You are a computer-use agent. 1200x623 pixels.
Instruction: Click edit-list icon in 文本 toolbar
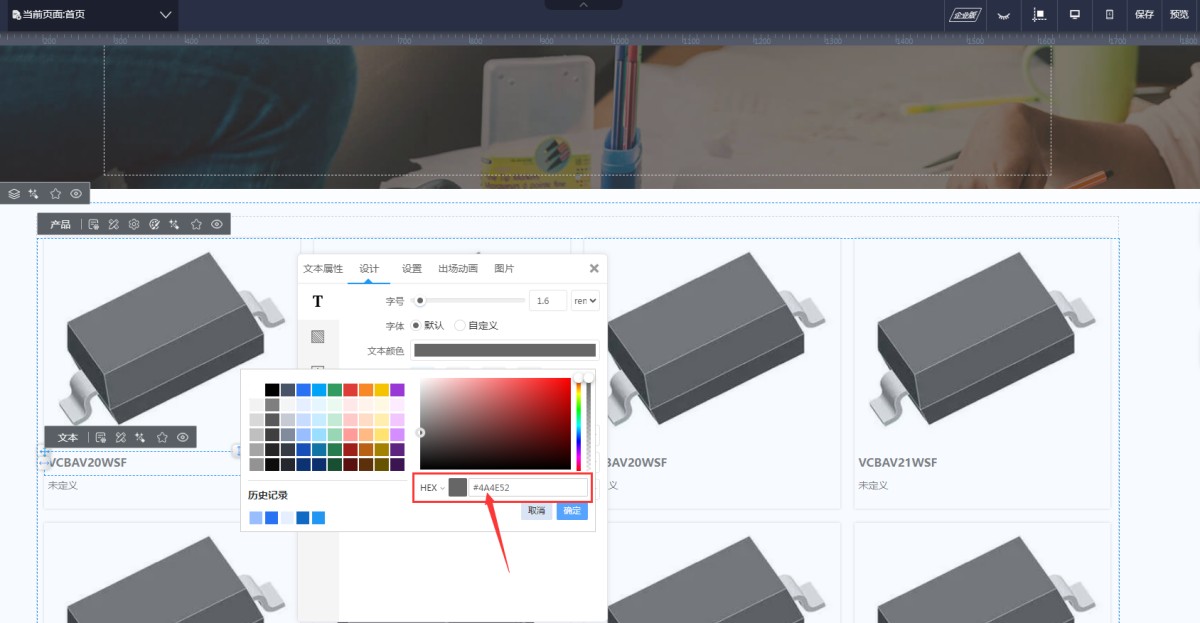click(x=100, y=437)
